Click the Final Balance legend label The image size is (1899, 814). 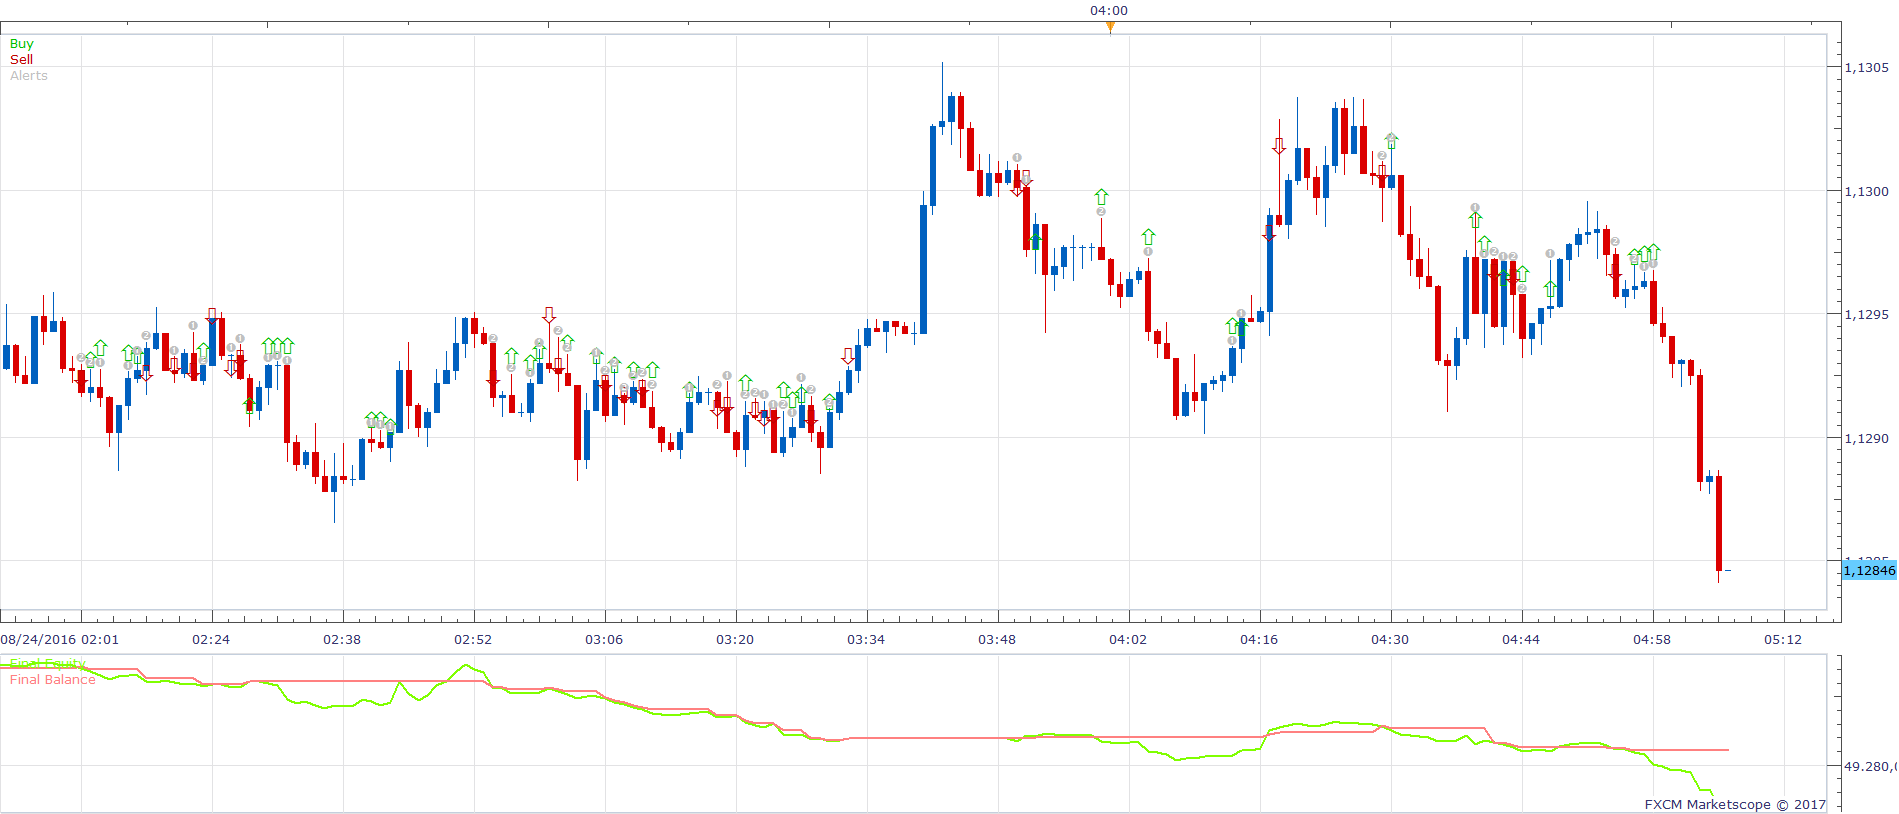click(53, 680)
